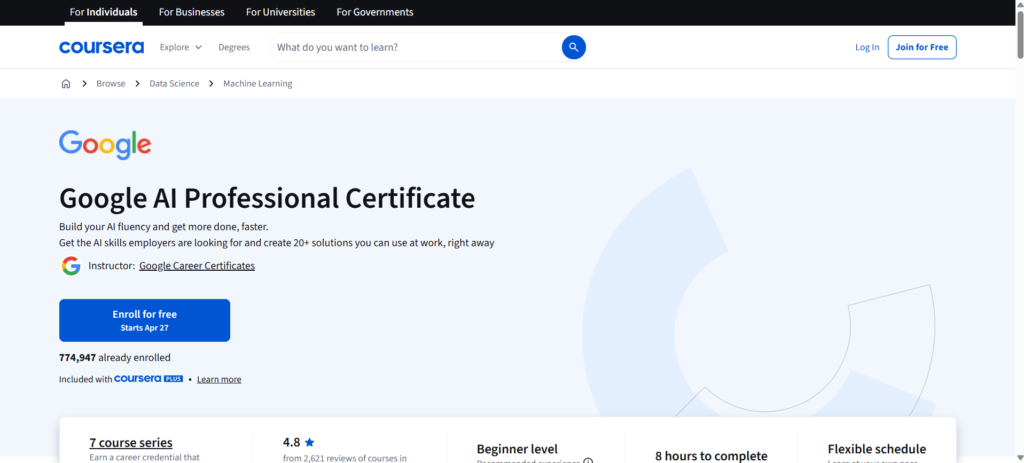The image size is (1024, 463).
Task: Click the Coursera logo
Action: click(101, 47)
